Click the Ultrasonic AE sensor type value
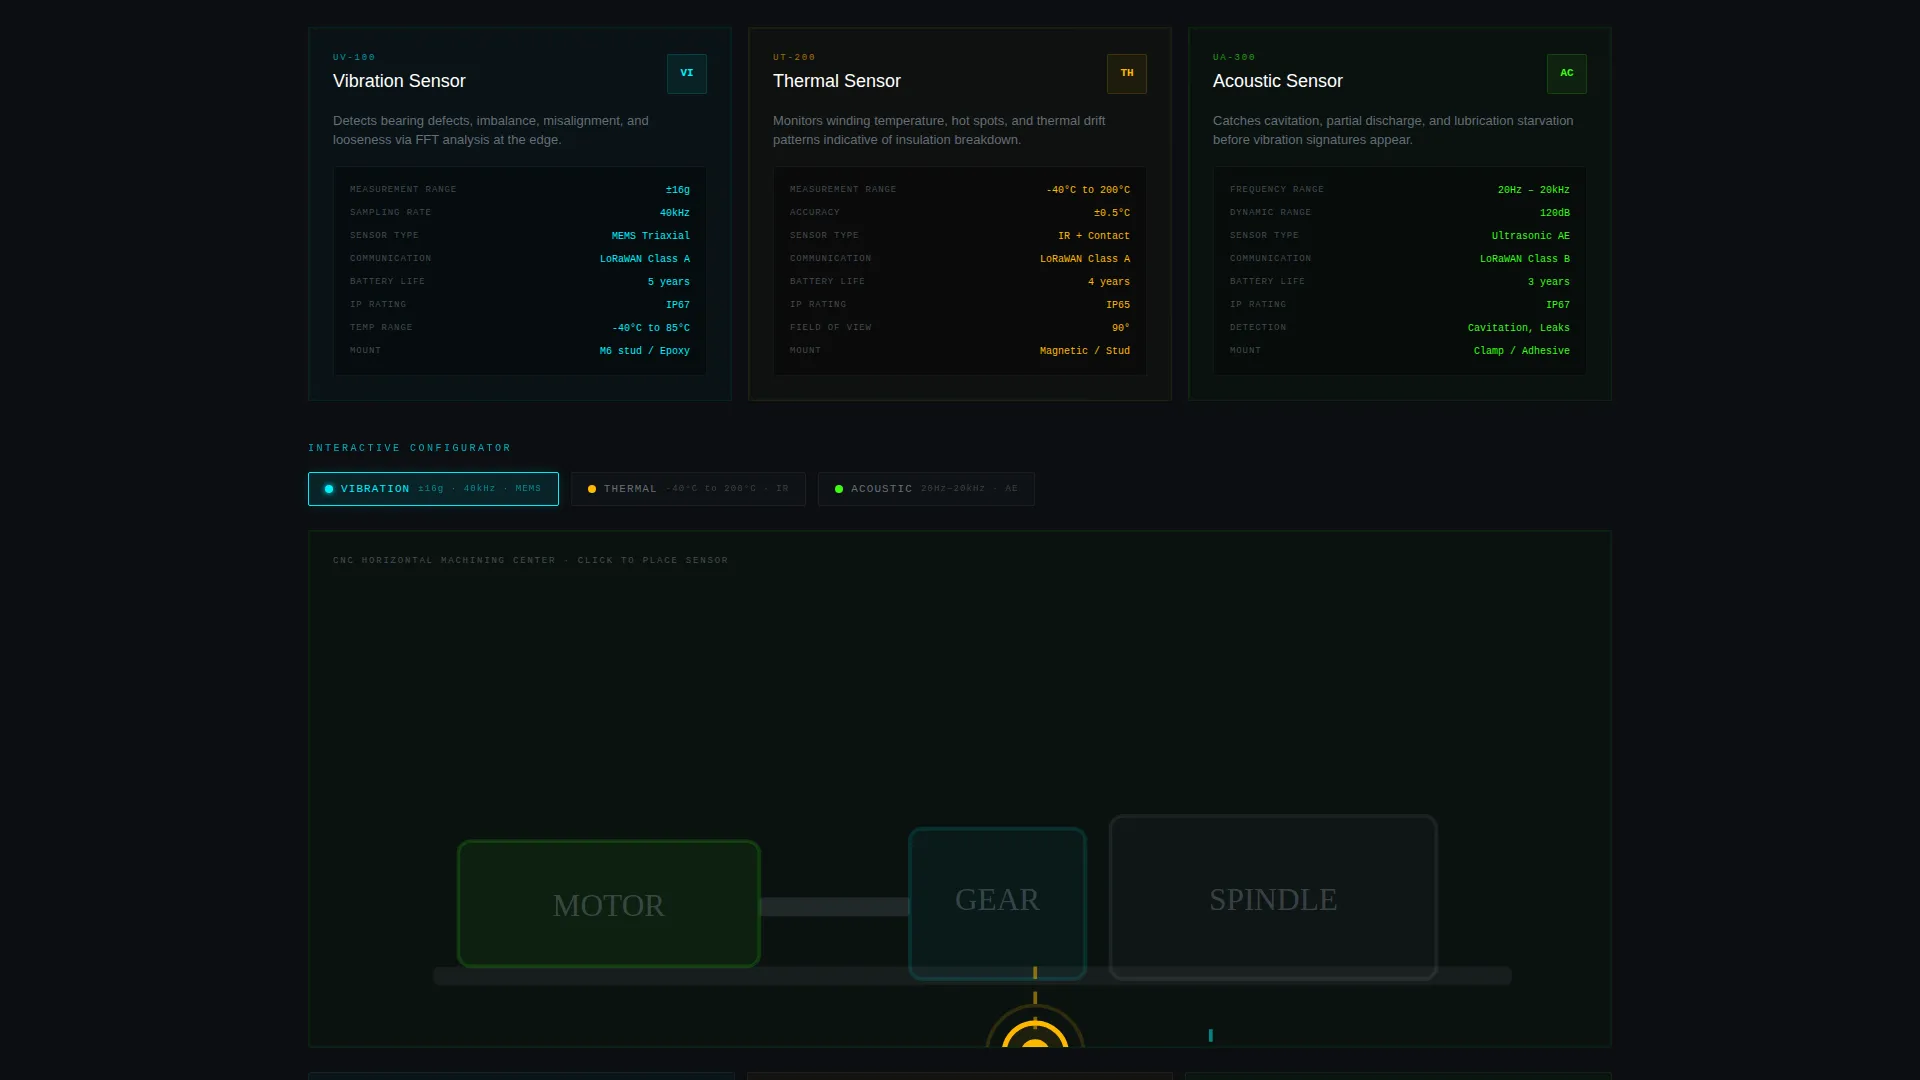 [x=1531, y=236]
